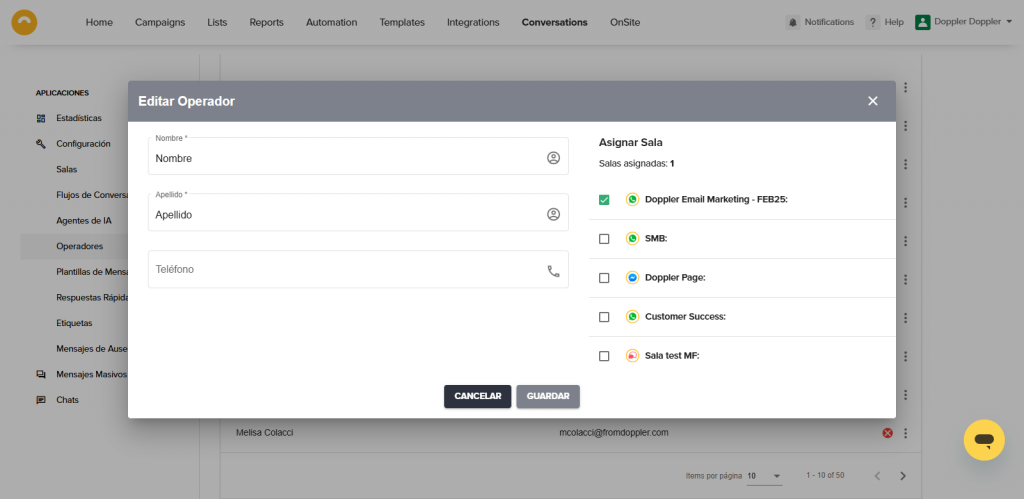Click into the Nombre input field
Image resolution: width=1024 pixels, height=499 pixels.
[358, 156]
